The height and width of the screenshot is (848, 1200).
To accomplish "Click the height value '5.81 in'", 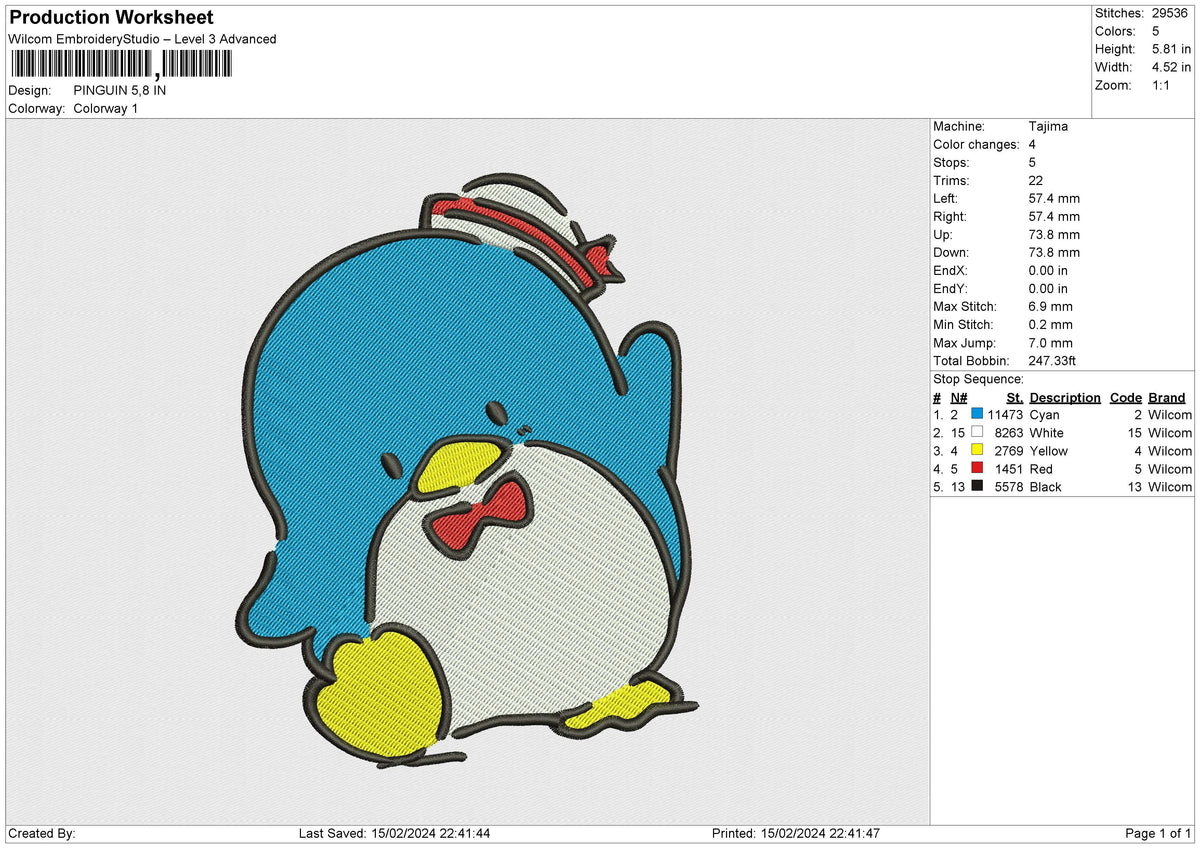I will (x=1171, y=49).
